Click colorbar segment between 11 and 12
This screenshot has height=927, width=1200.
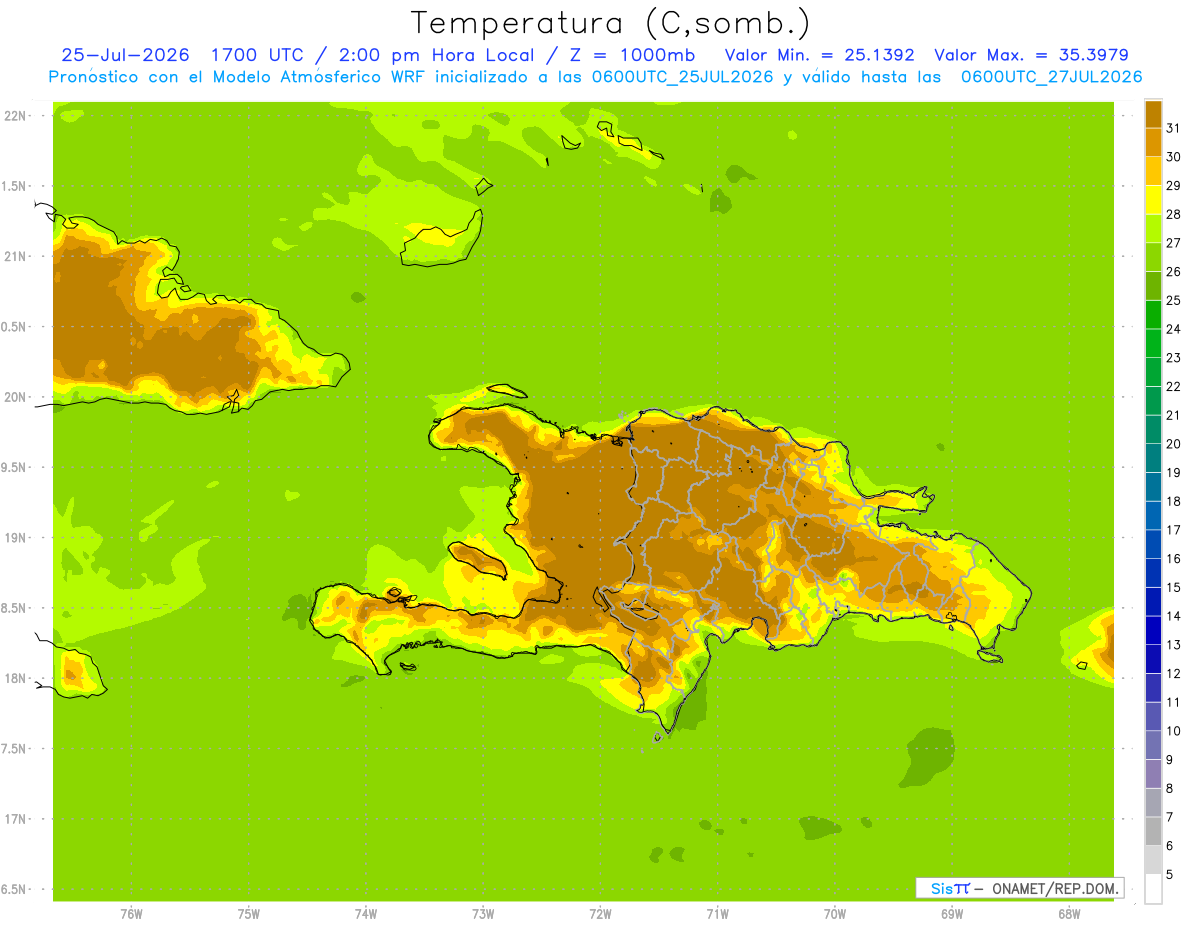point(1153,688)
